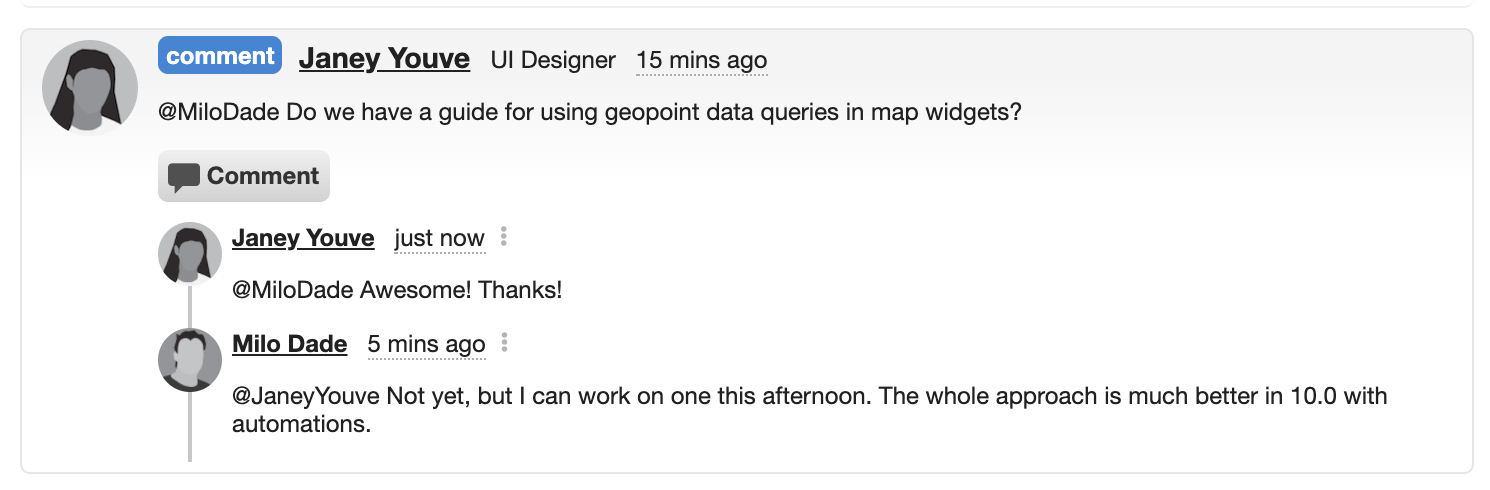This screenshot has width=1490, height=490.
Task: Open kebab menu beside "5 mins ago" timestamp
Action: click(x=504, y=343)
